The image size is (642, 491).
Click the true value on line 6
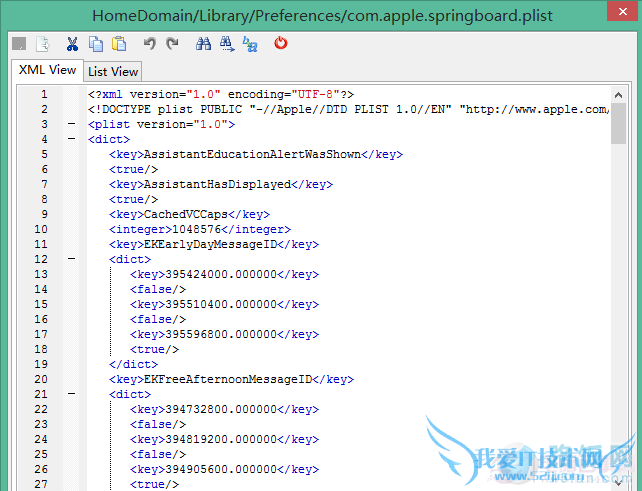pos(133,170)
